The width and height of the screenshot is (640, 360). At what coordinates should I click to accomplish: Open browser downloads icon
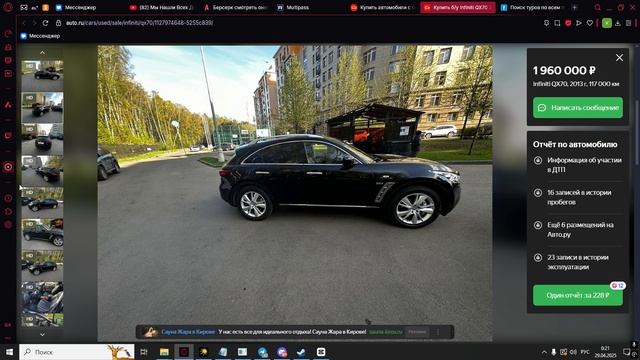point(618,23)
